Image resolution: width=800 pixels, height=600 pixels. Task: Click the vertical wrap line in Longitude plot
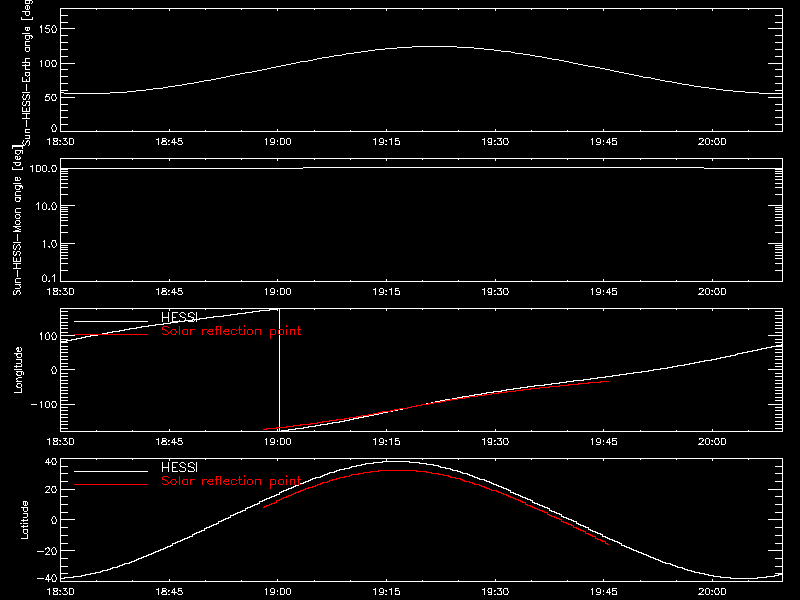coord(280,370)
